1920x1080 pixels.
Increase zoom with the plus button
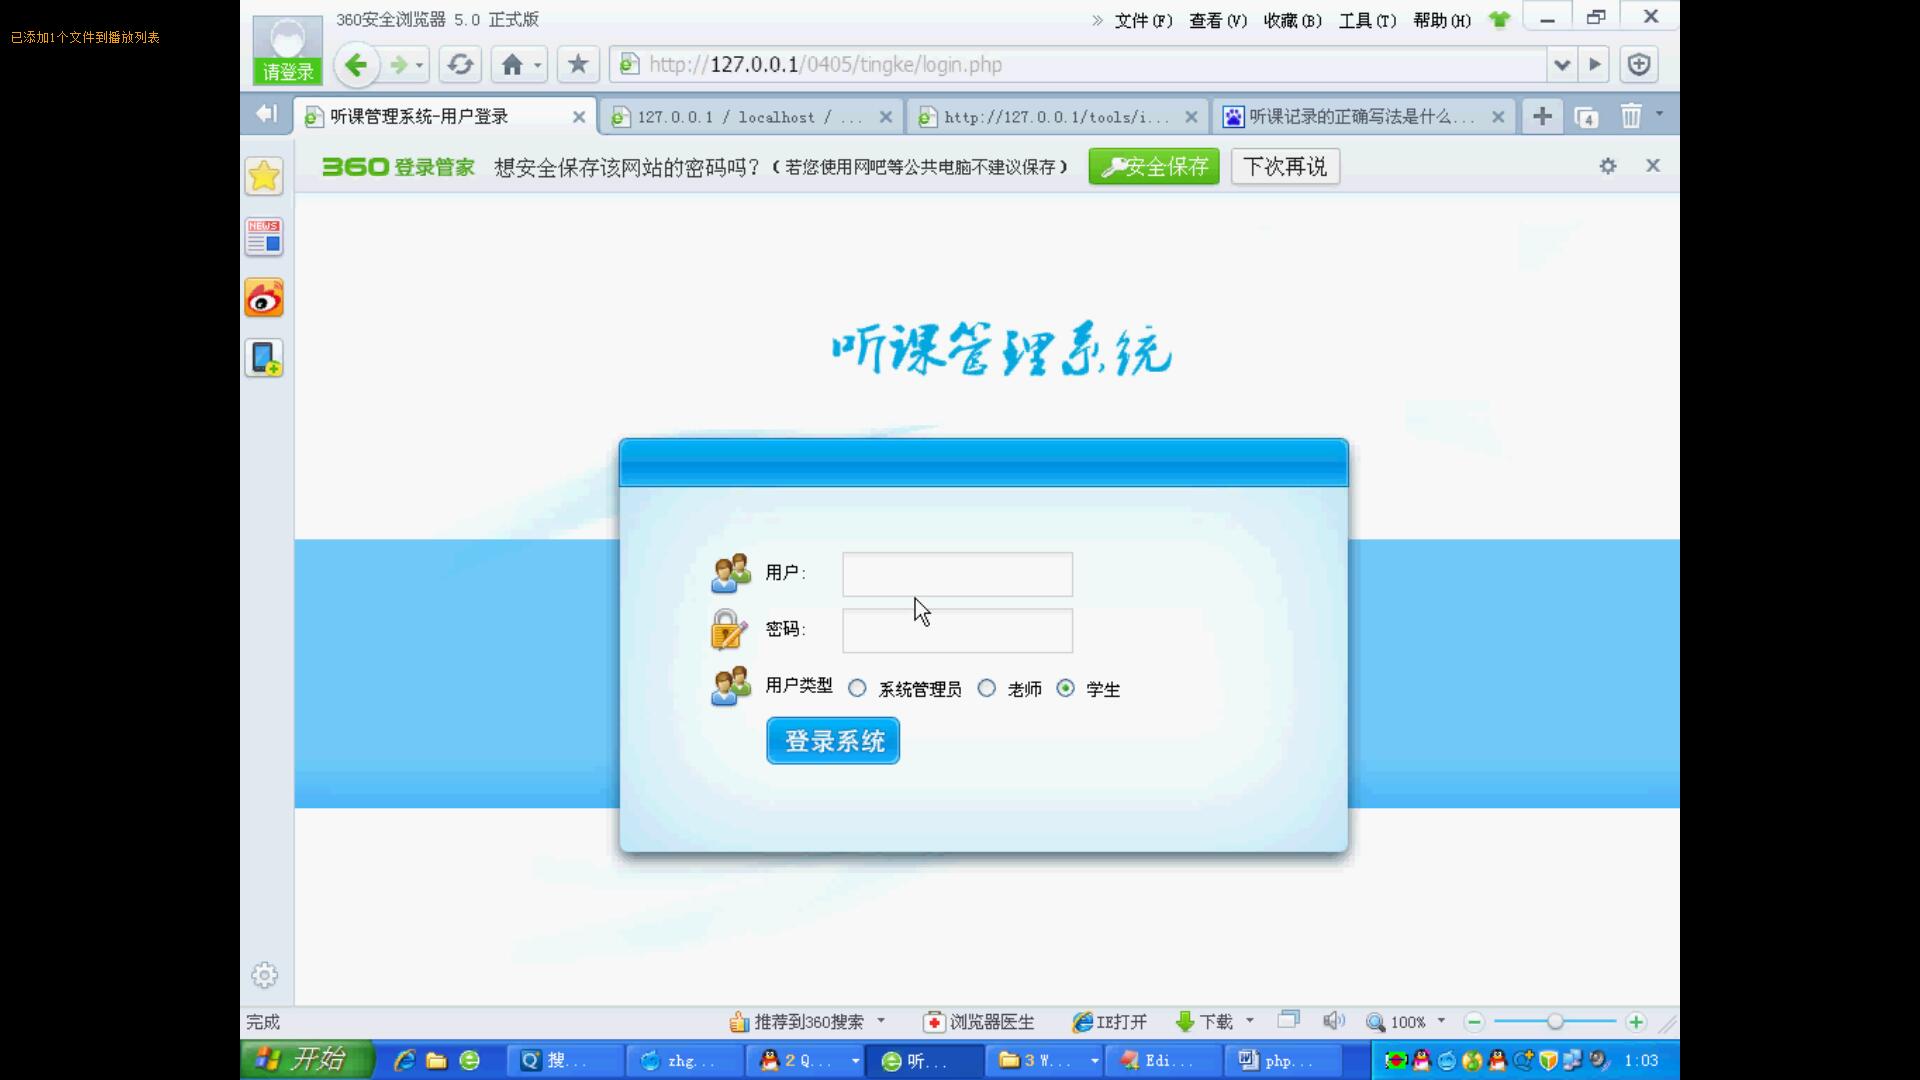1636,1021
